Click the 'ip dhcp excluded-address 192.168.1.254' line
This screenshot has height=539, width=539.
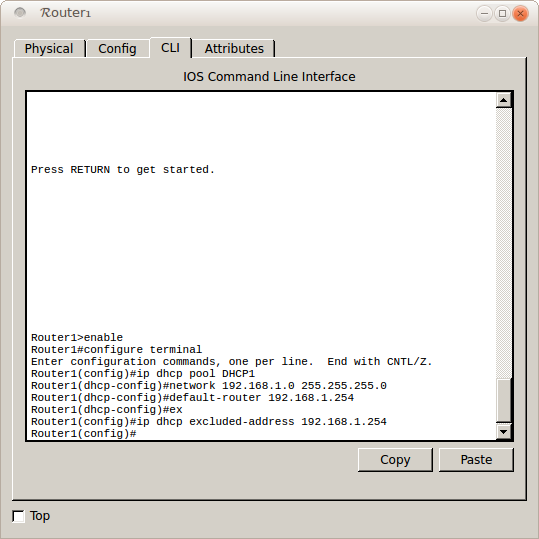point(209,421)
